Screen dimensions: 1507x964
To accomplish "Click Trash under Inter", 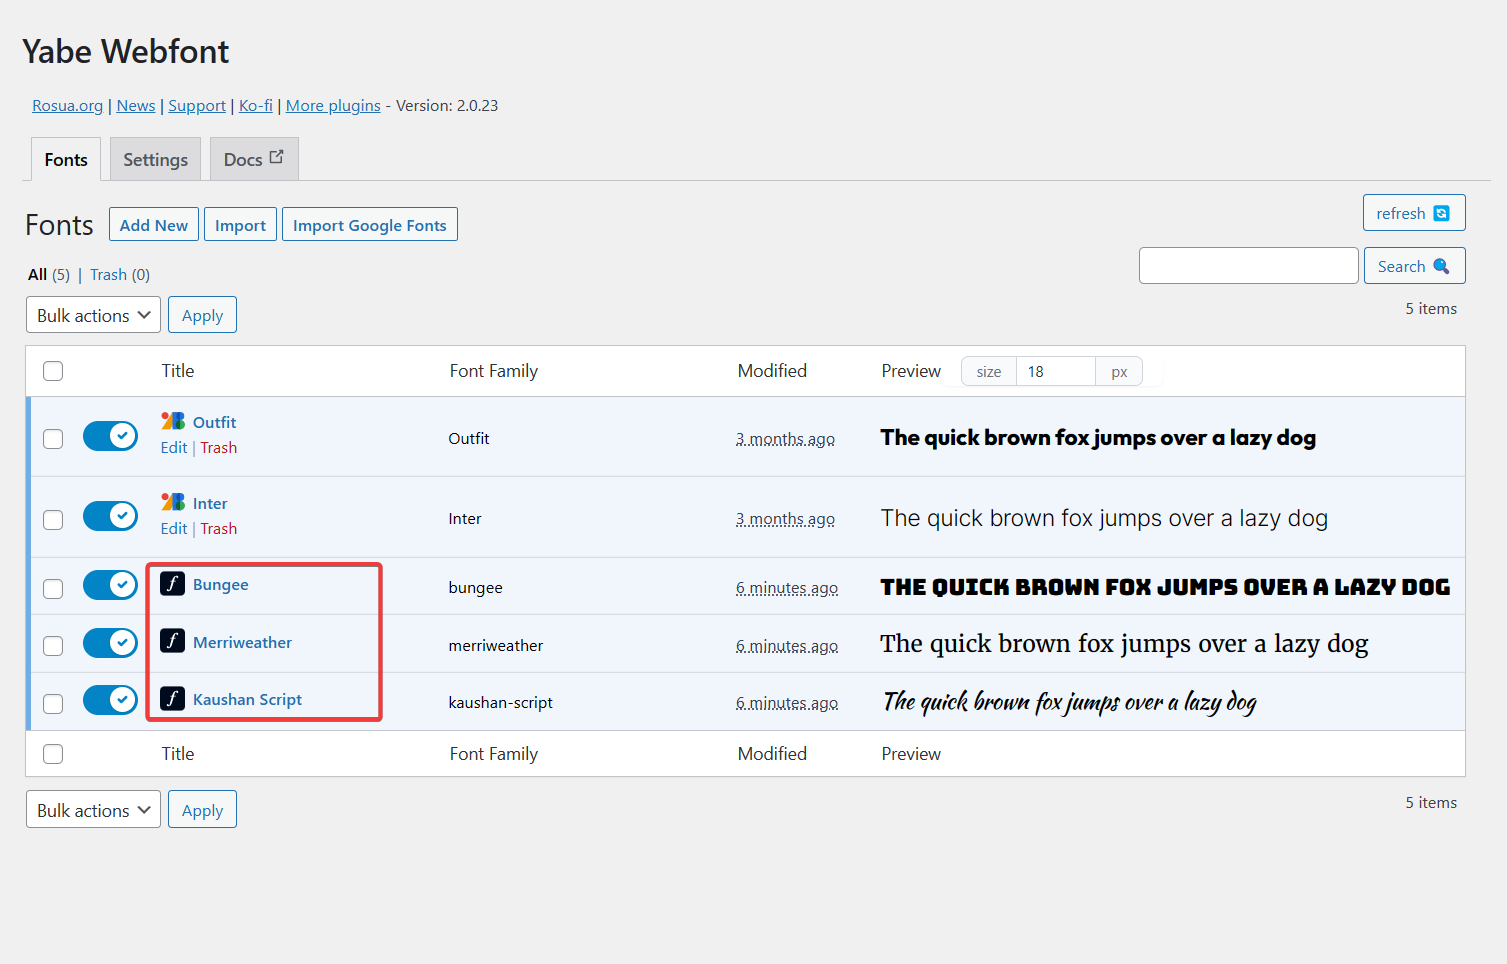I will 218,528.
